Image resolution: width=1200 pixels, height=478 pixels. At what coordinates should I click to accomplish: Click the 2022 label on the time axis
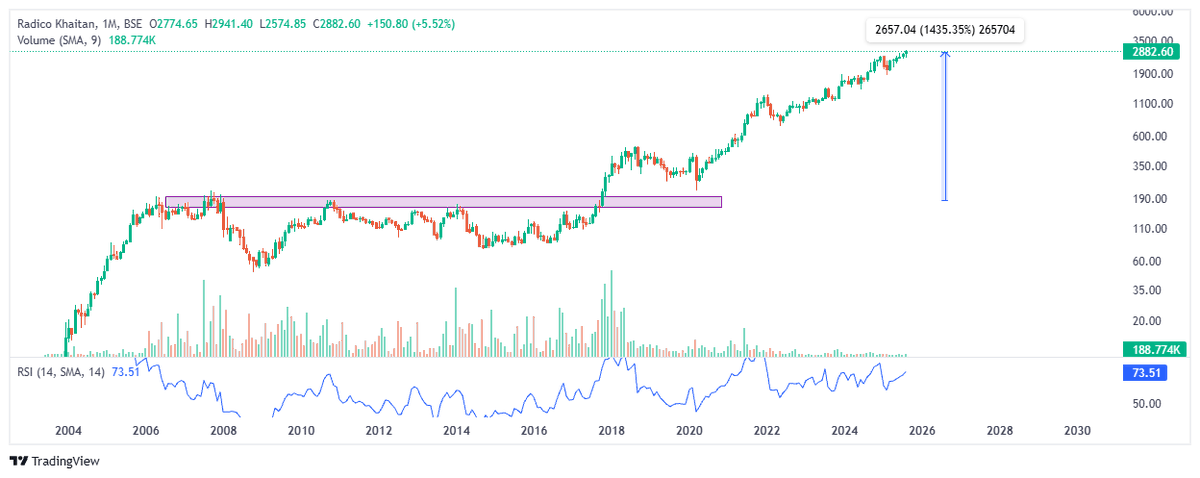[x=767, y=431]
